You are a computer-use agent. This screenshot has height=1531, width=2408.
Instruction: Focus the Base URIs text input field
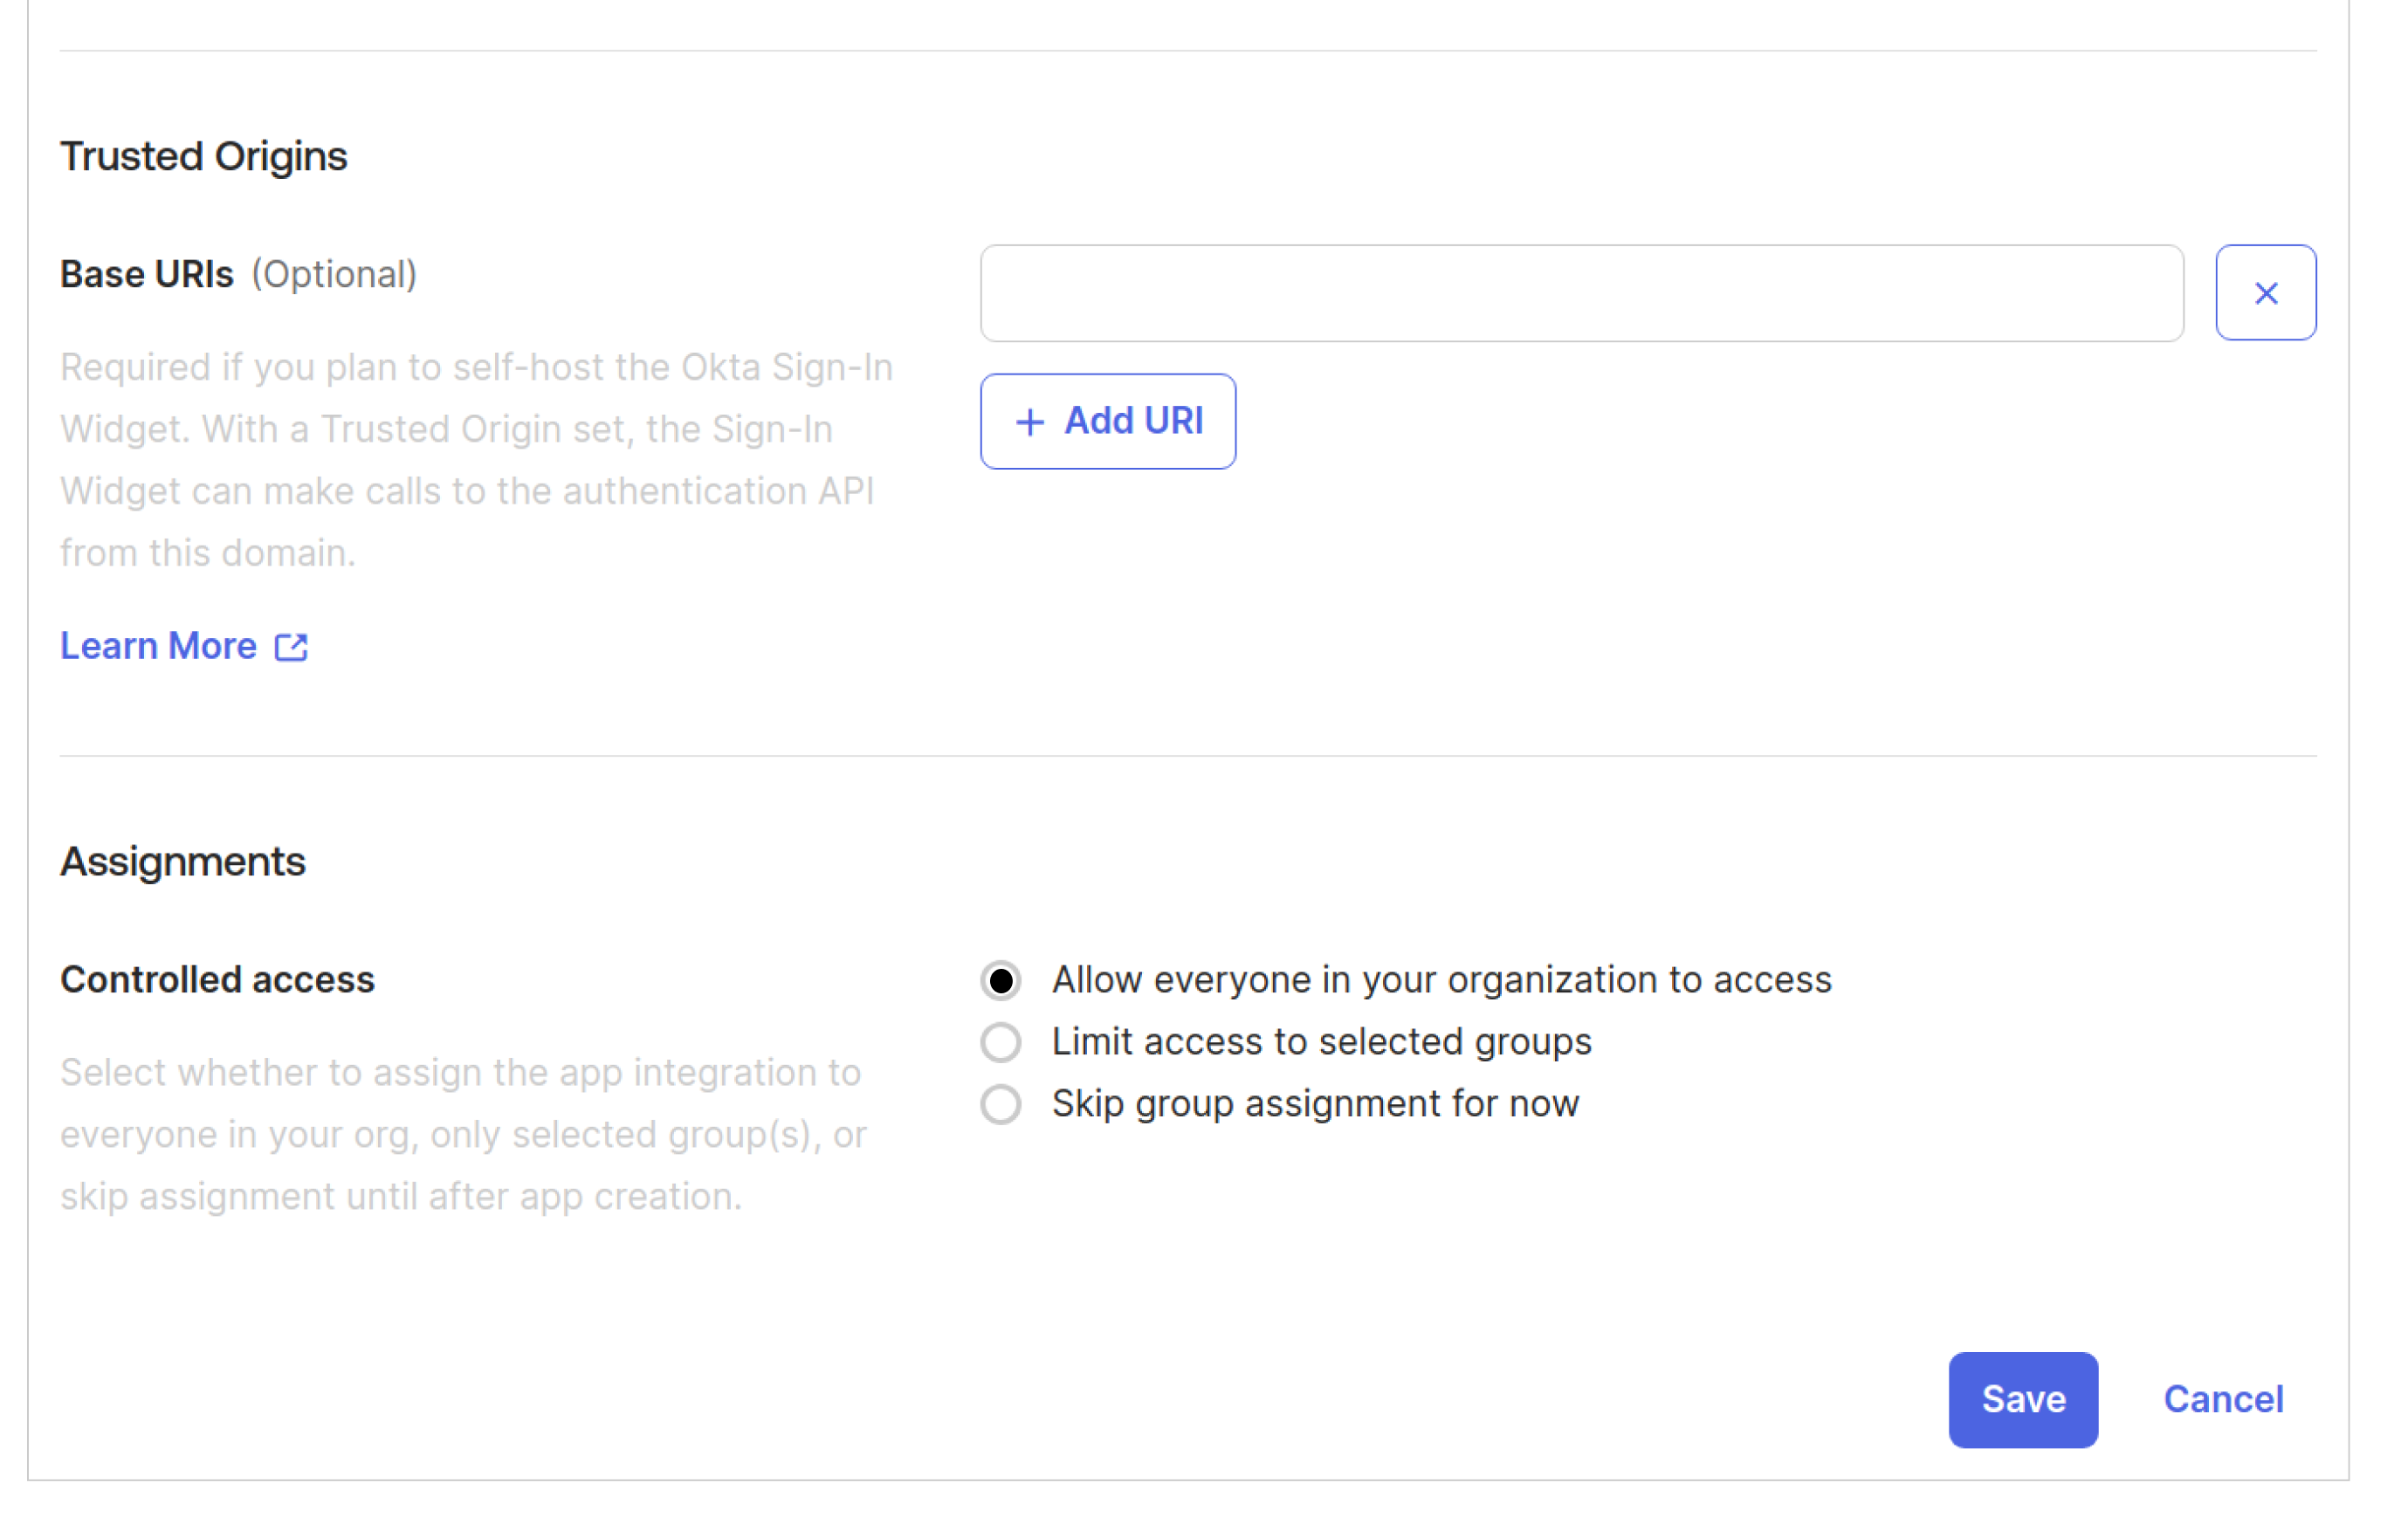click(x=1581, y=293)
